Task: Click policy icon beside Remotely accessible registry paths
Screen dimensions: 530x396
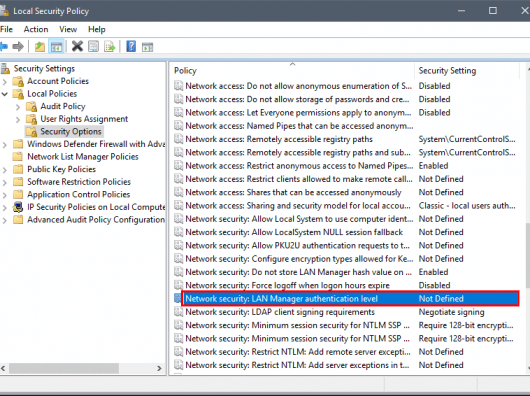Action: click(178, 139)
